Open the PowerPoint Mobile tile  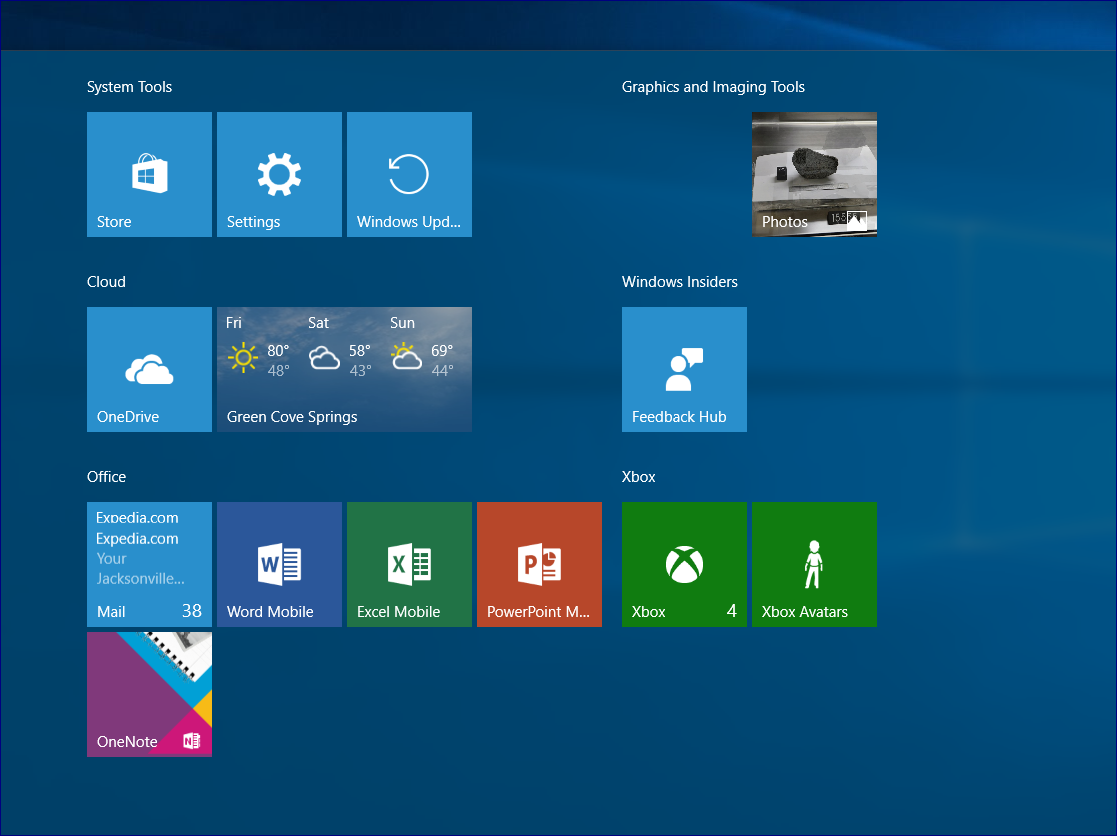(539, 564)
